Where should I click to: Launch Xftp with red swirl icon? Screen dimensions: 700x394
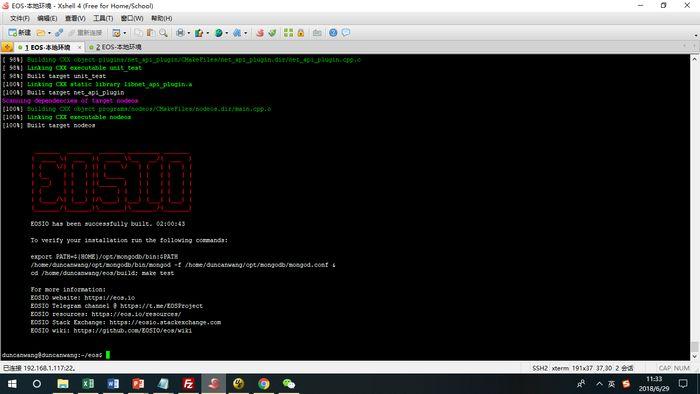(x=260, y=33)
